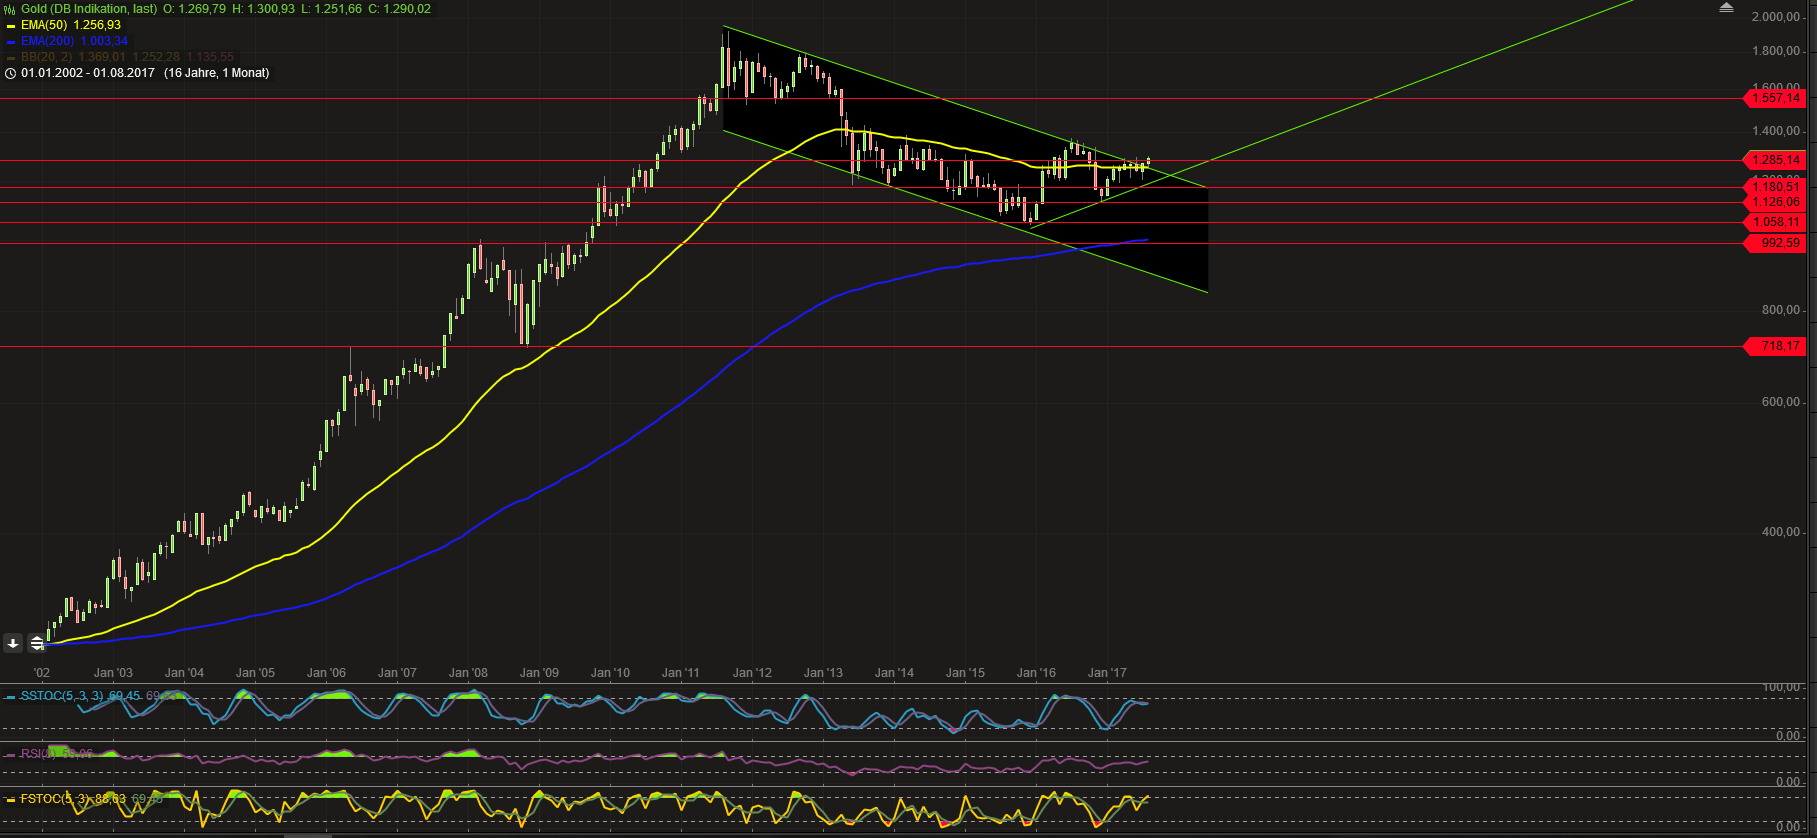
Task: Select the EMA(200) indicator label
Action: [47, 41]
